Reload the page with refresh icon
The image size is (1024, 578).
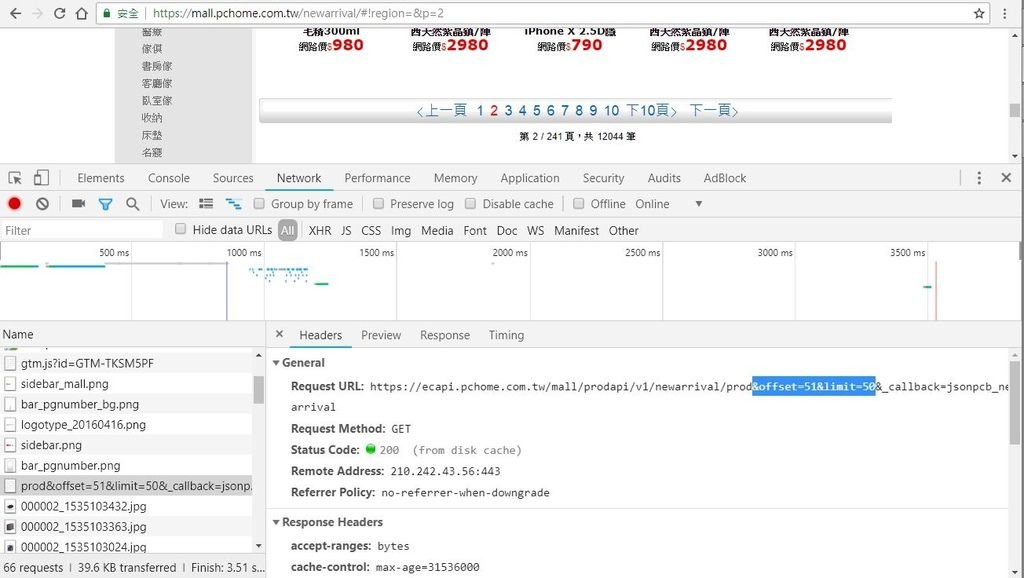[x=59, y=13]
